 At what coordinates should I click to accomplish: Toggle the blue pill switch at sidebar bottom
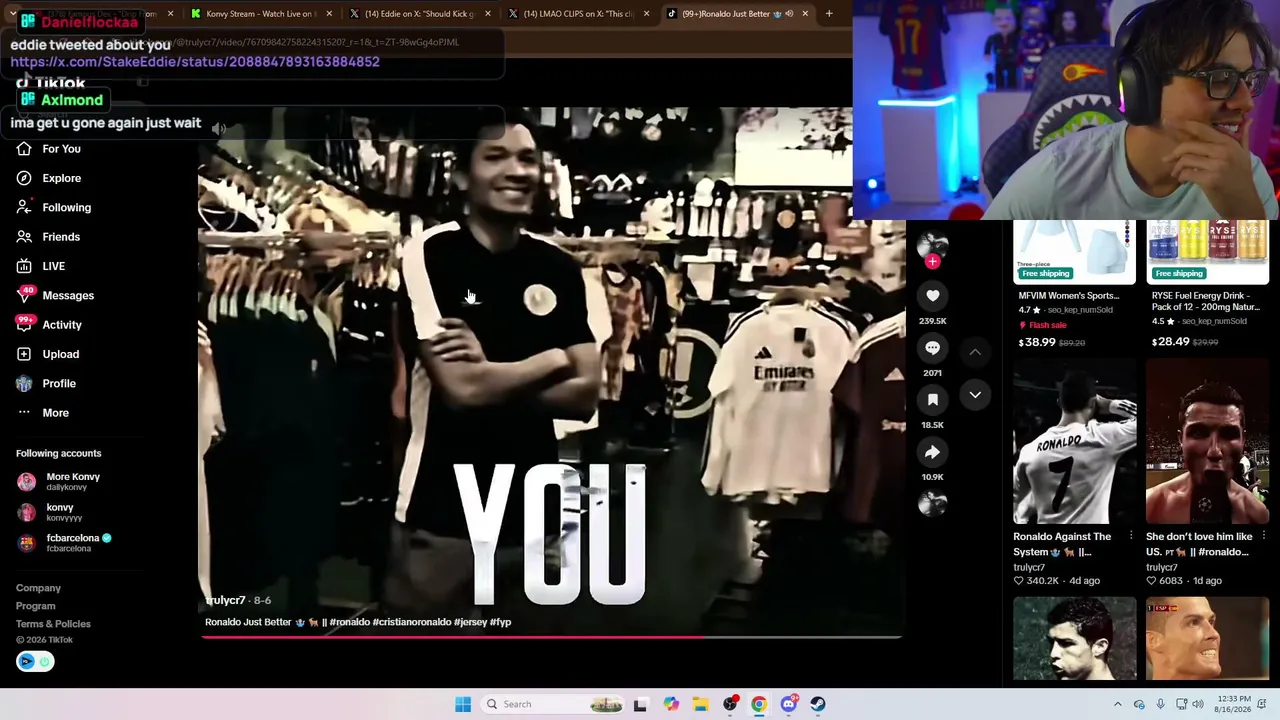[35, 661]
